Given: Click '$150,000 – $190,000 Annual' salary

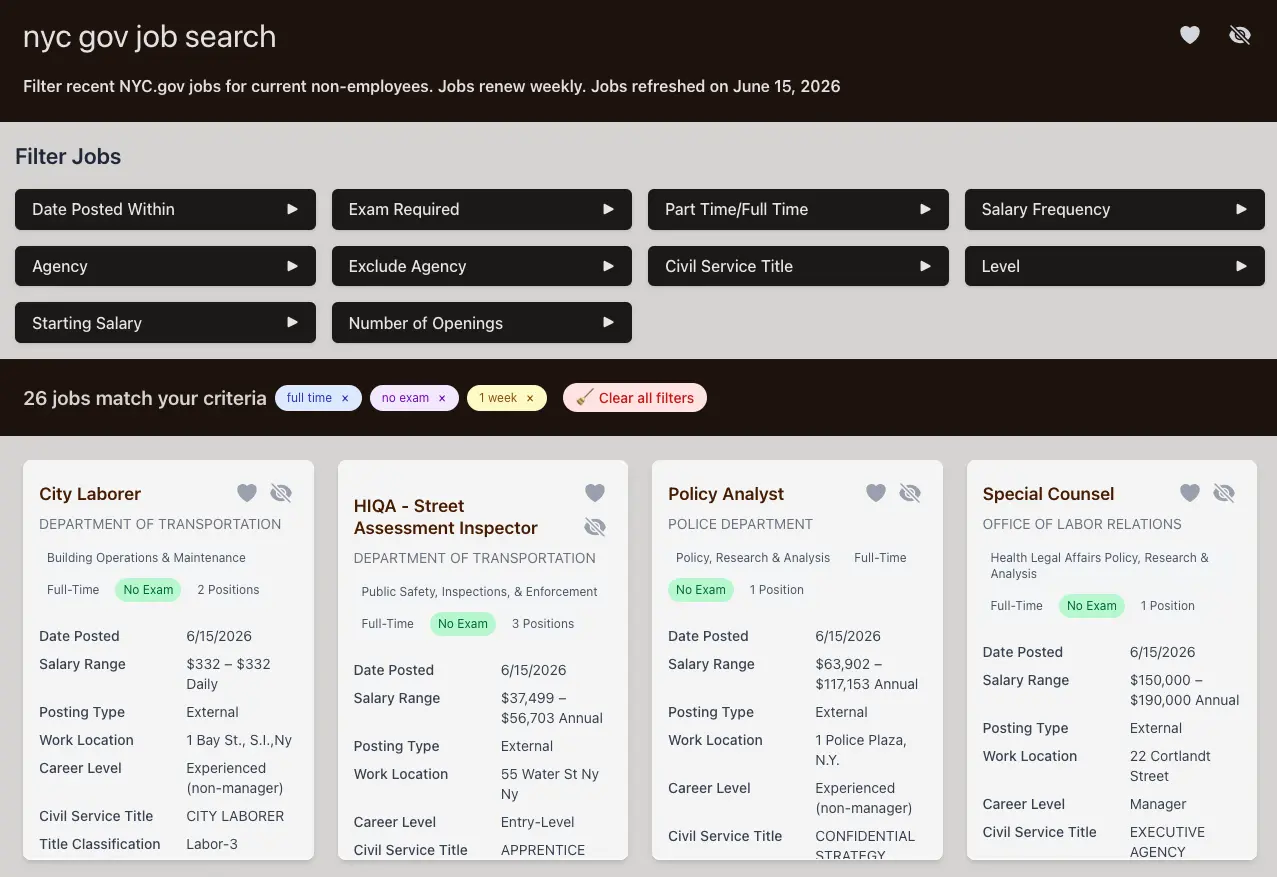Looking at the screenshot, I should pyautogui.click(x=1185, y=690).
